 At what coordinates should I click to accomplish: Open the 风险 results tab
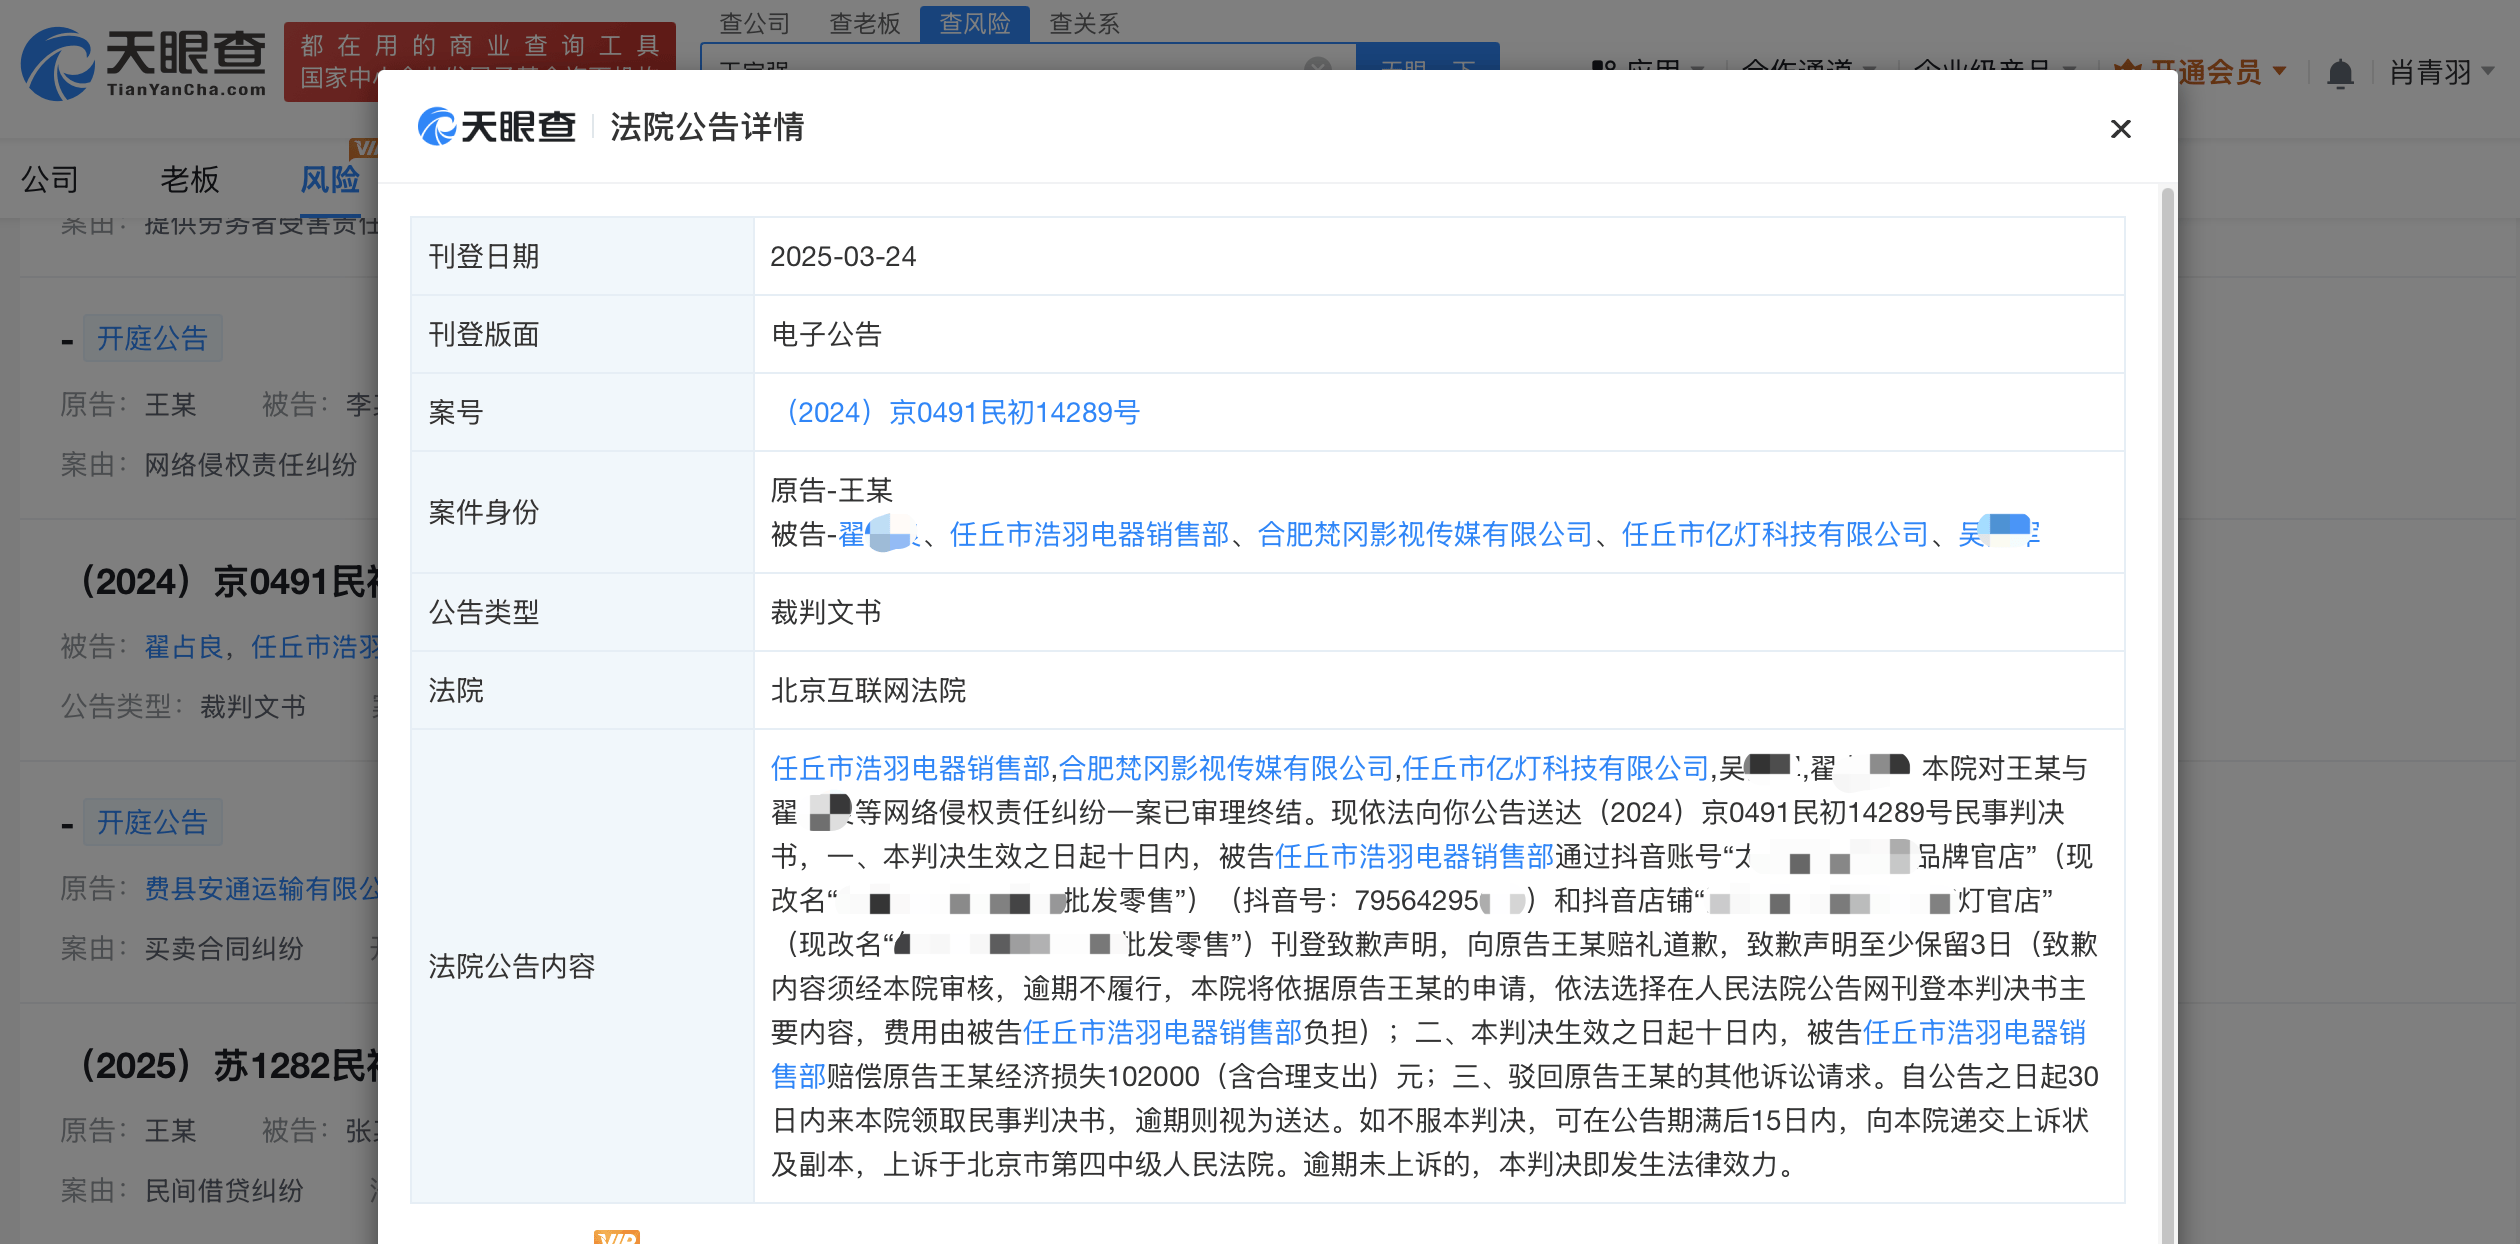coord(330,179)
